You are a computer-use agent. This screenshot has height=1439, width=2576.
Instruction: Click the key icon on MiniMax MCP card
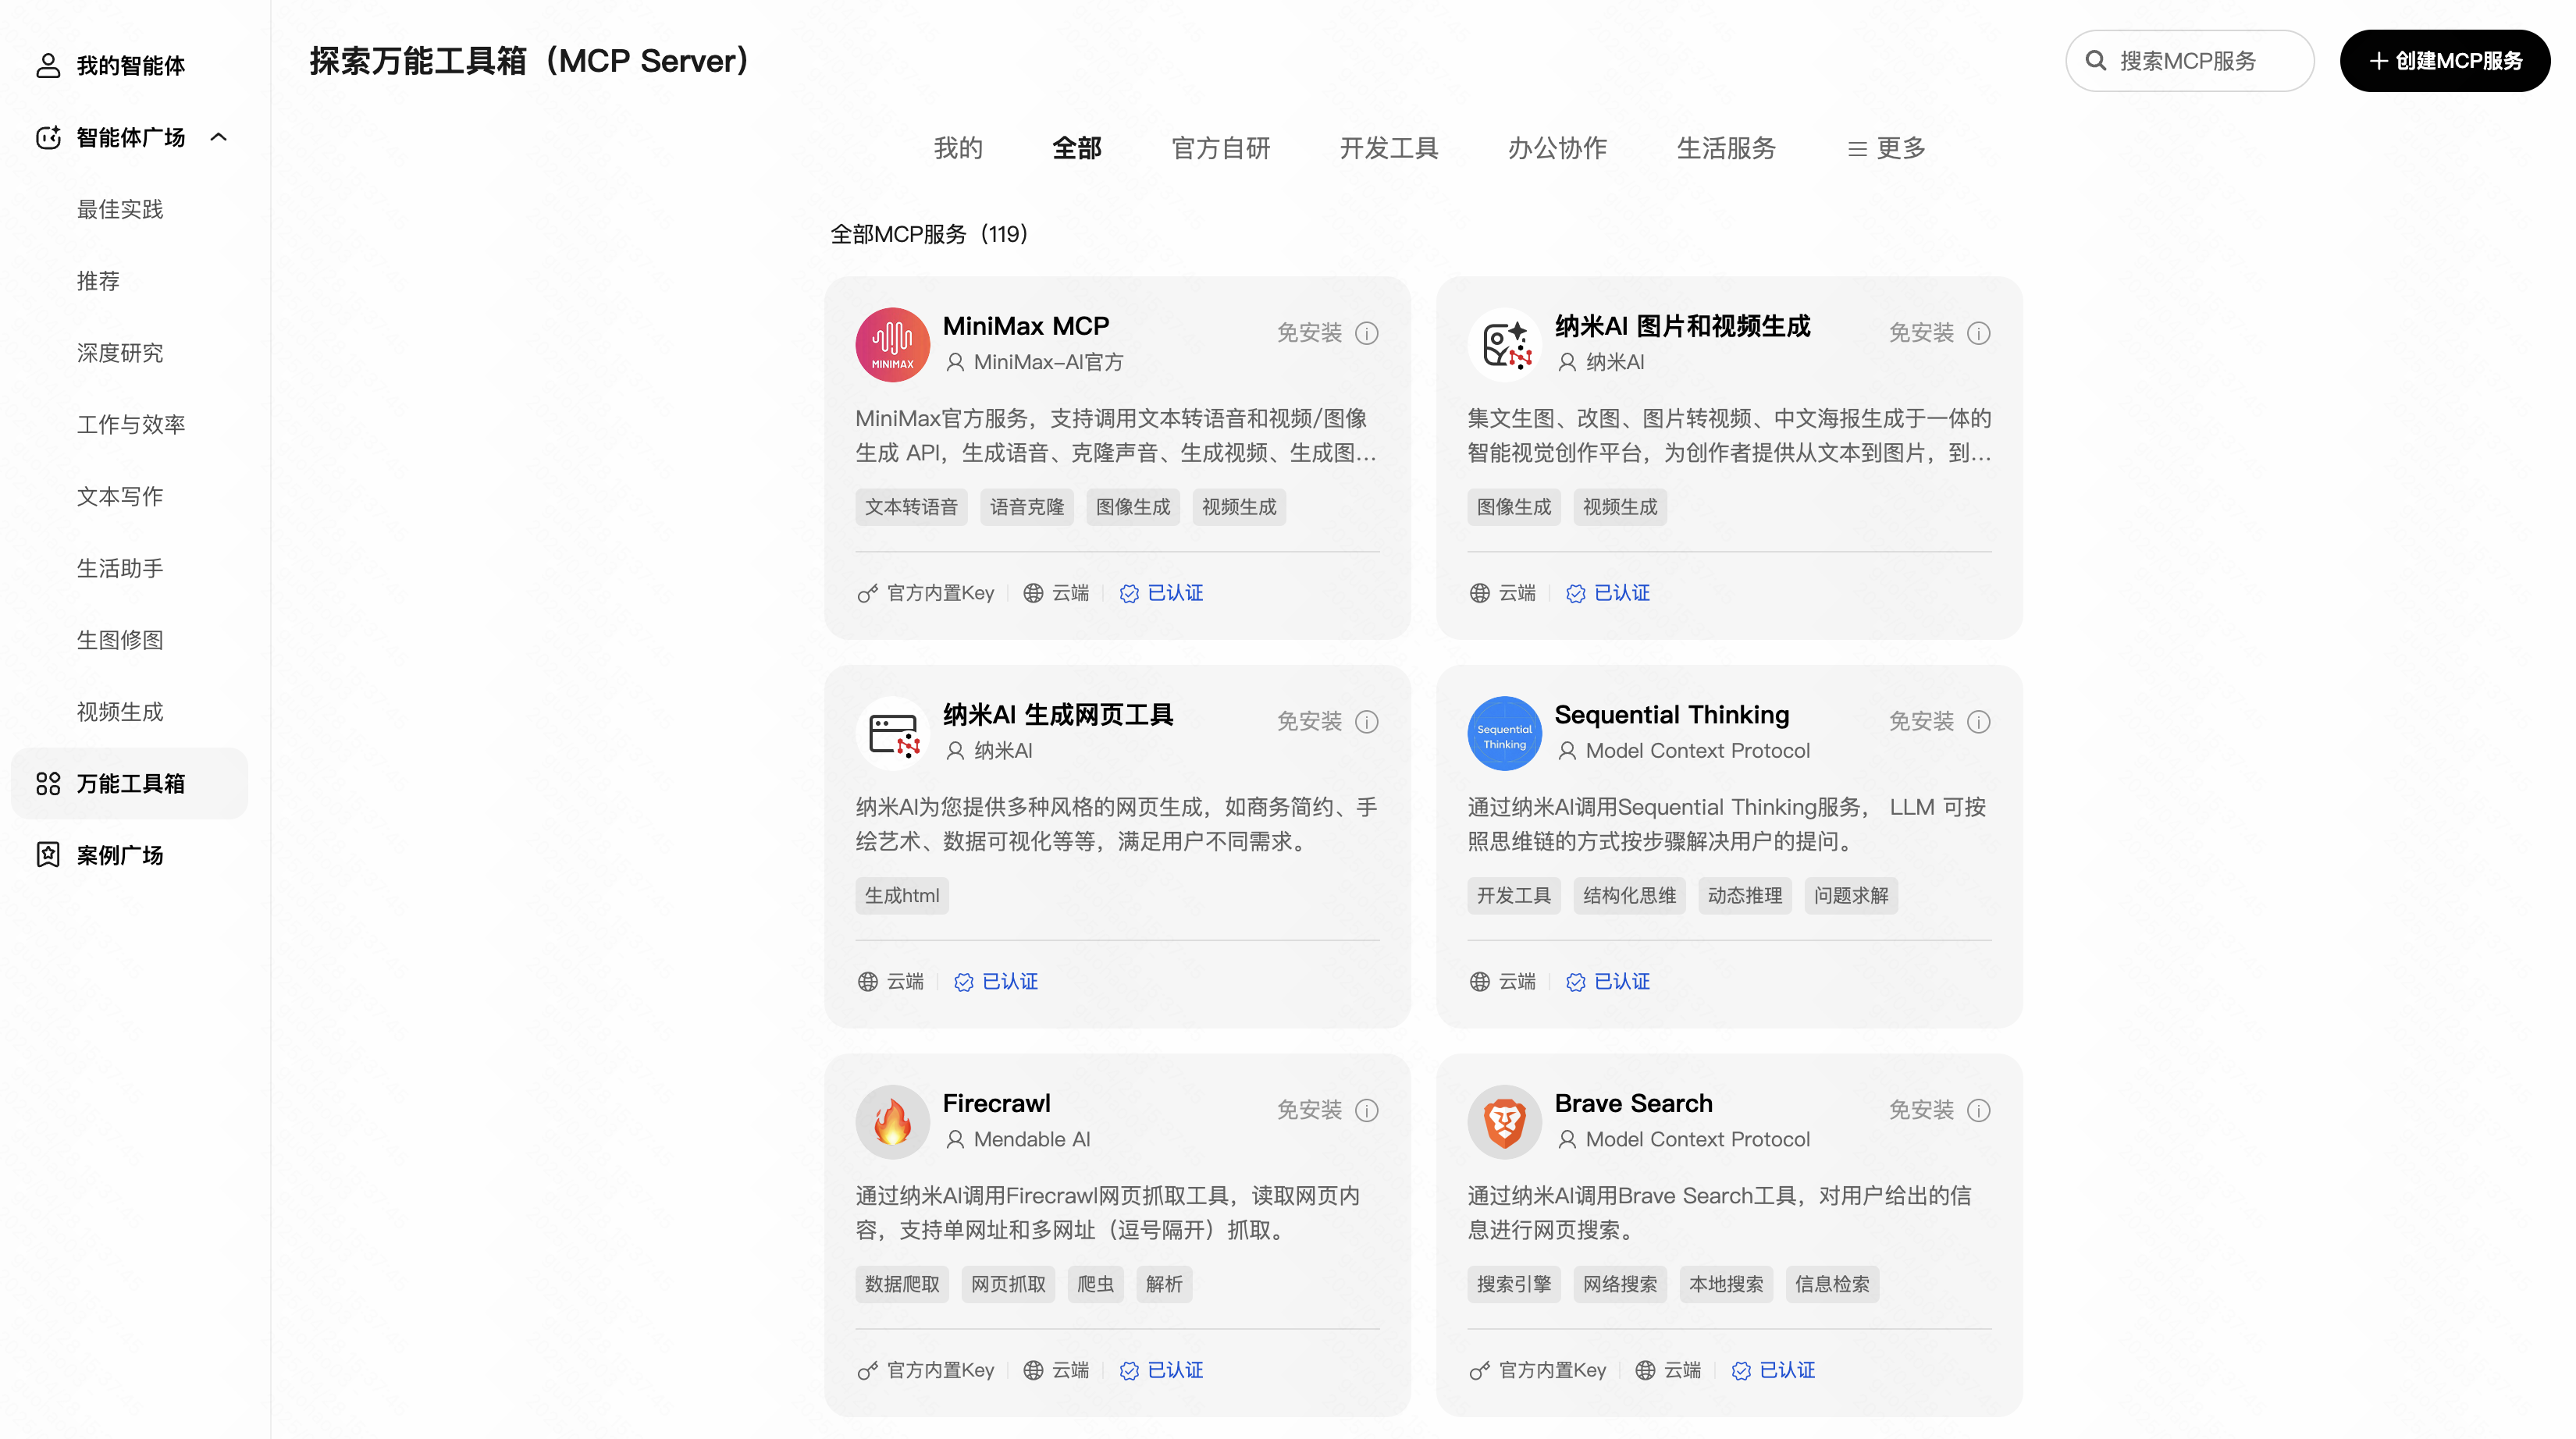867,594
